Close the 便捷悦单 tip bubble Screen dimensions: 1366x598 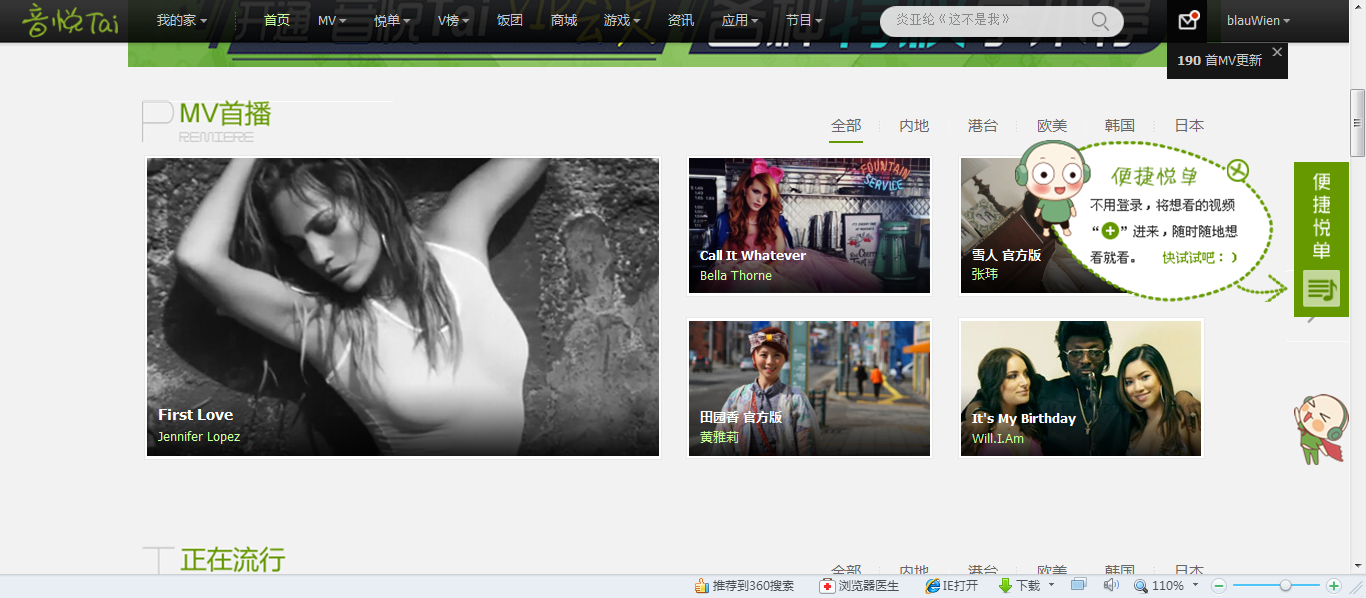pyautogui.click(x=1238, y=170)
